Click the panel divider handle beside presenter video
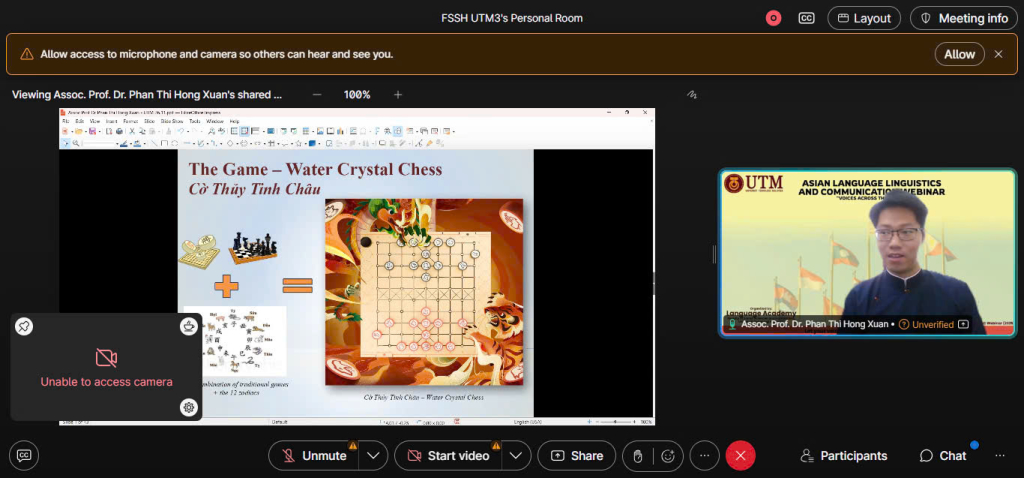 [714, 254]
